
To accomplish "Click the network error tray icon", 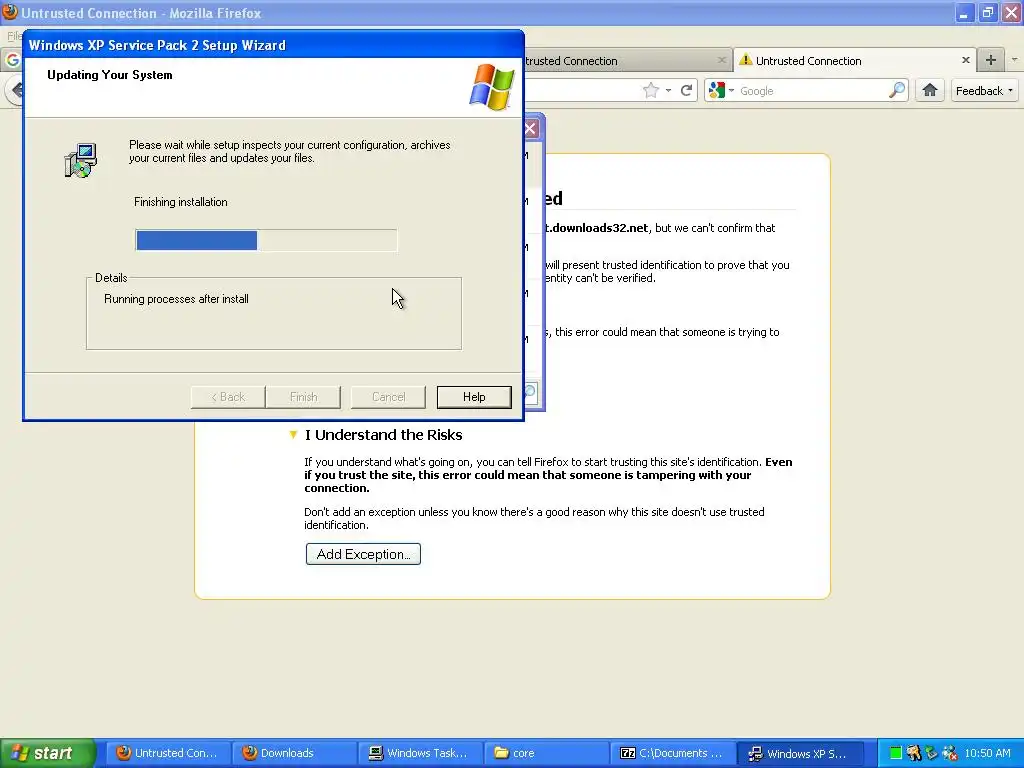I will tap(950, 753).
